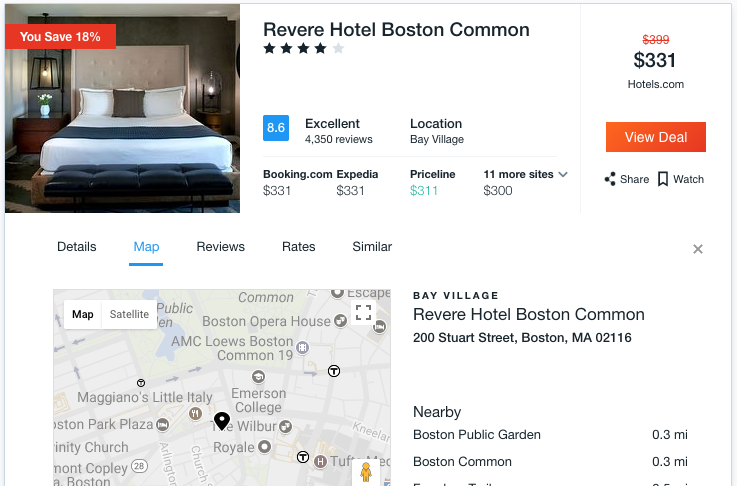Viewport: 737px width, 486px height.
Task: Click the Street View pegman icon
Action: point(366,472)
